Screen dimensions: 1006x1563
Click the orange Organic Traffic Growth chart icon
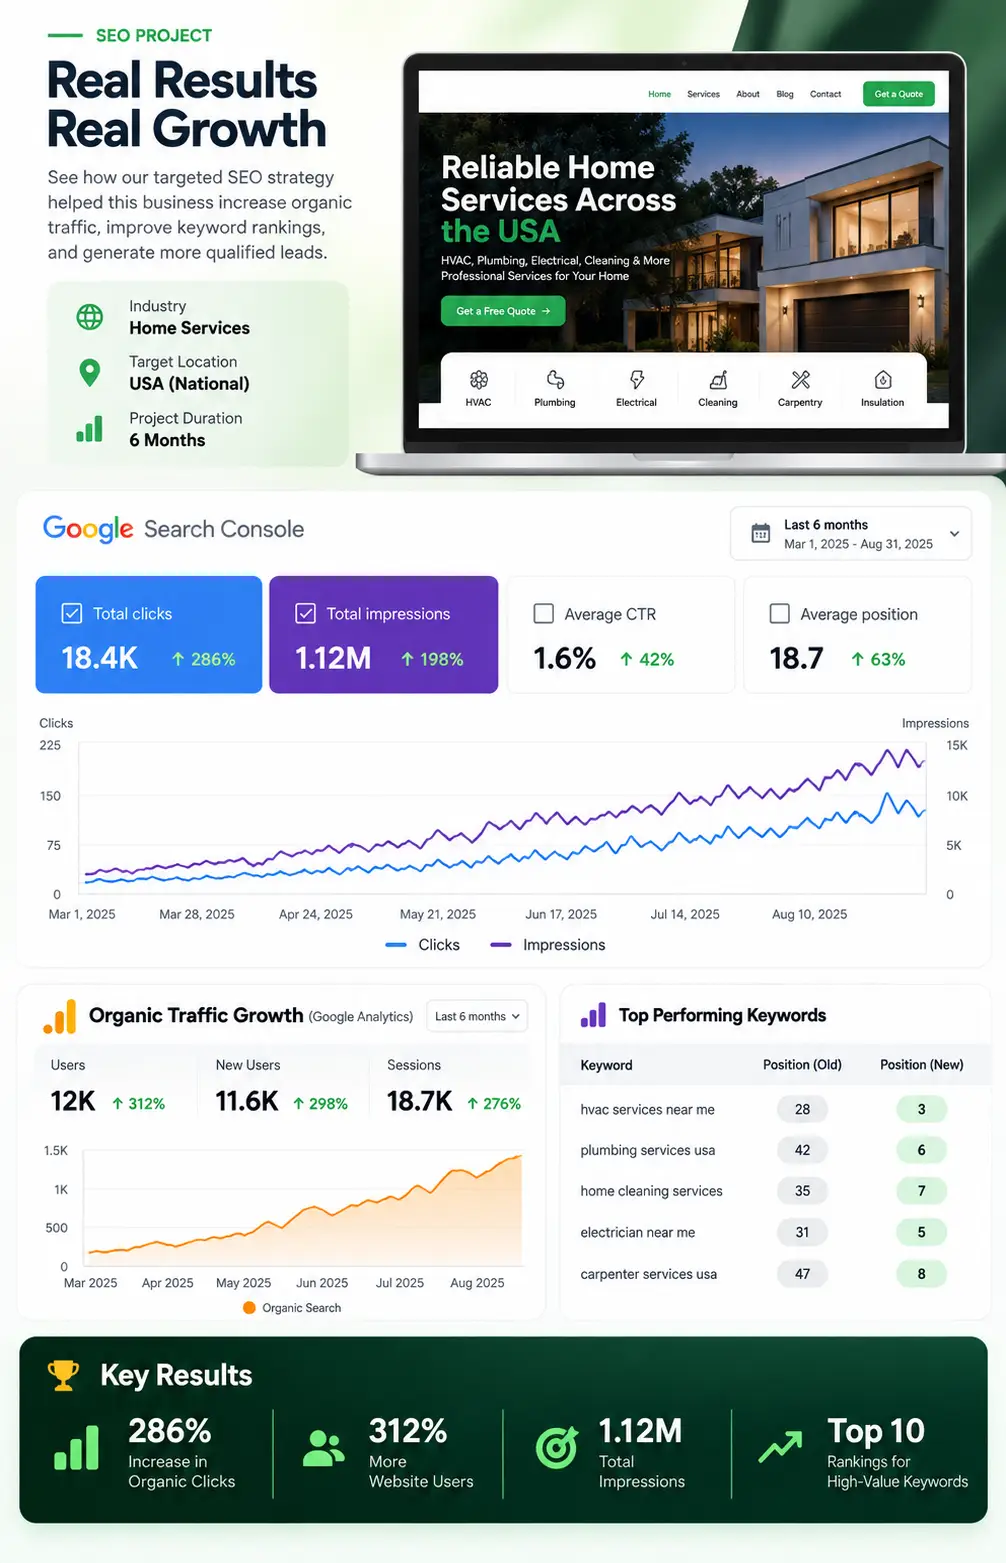coord(60,1017)
